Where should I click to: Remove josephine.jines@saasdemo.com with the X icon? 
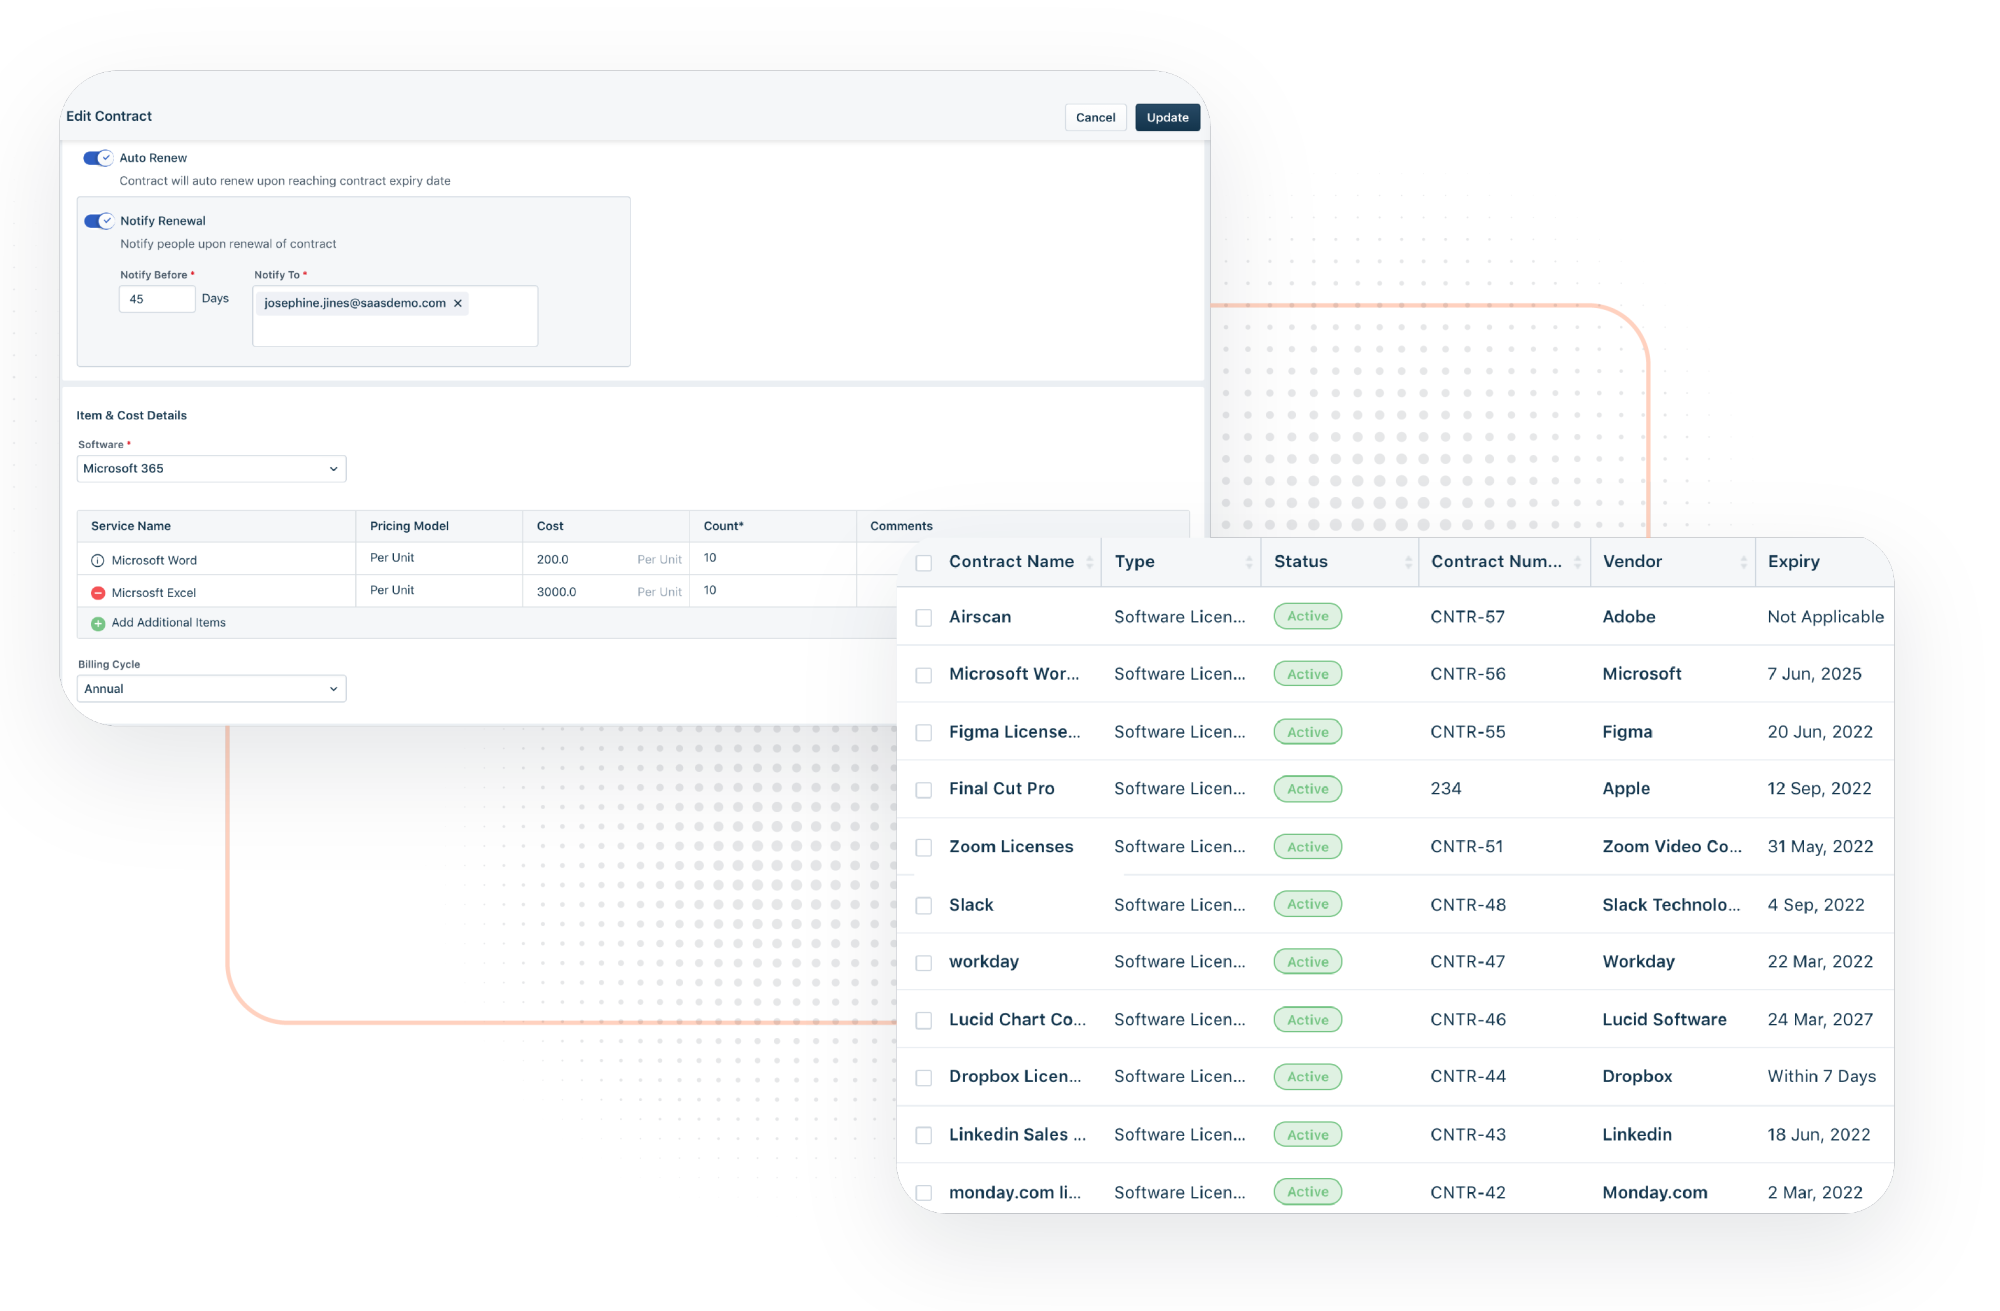[x=458, y=302]
